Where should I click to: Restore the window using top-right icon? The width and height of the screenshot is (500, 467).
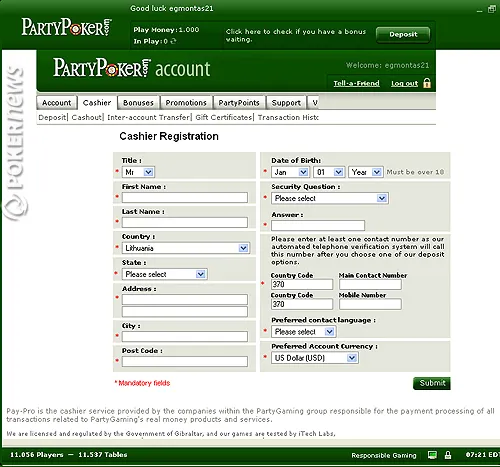click(x=492, y=9)
